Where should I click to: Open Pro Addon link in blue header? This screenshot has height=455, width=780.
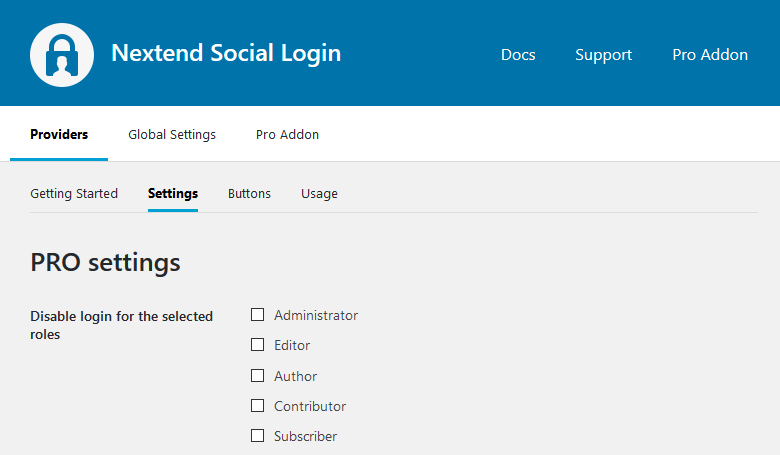point(710,55)
